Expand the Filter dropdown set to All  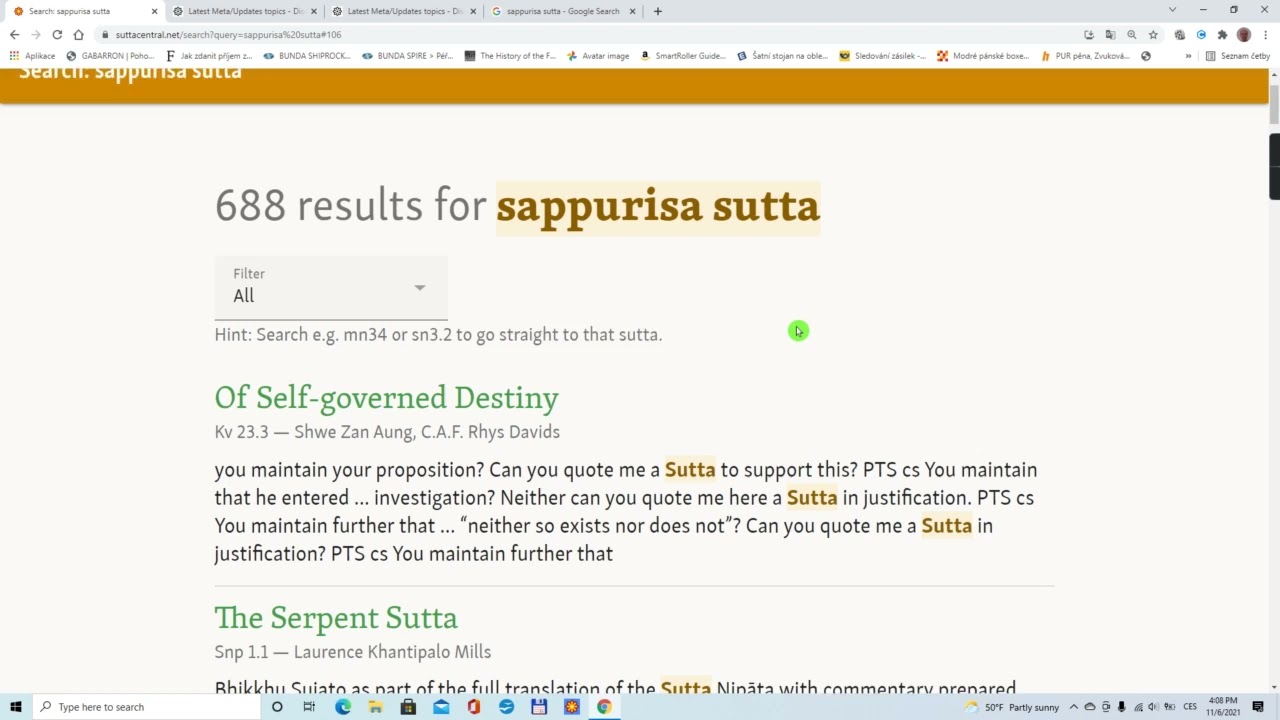[x=330, y=288]
